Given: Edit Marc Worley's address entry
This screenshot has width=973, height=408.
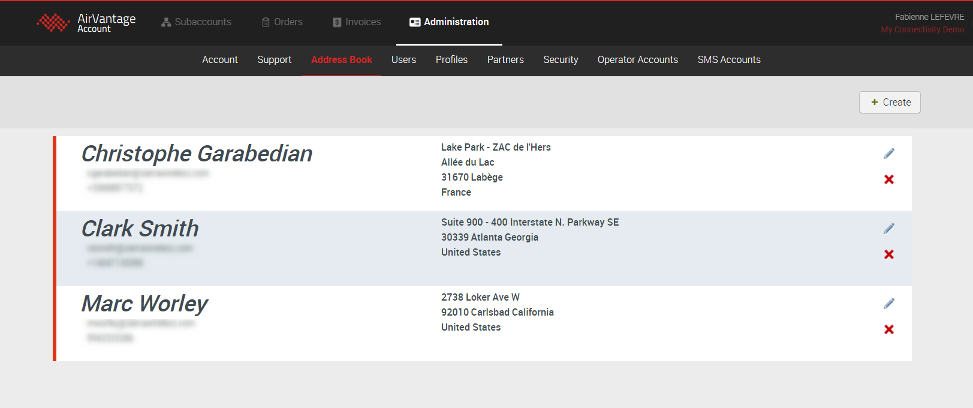Looking at the screenshot, I should coord(889,303).
